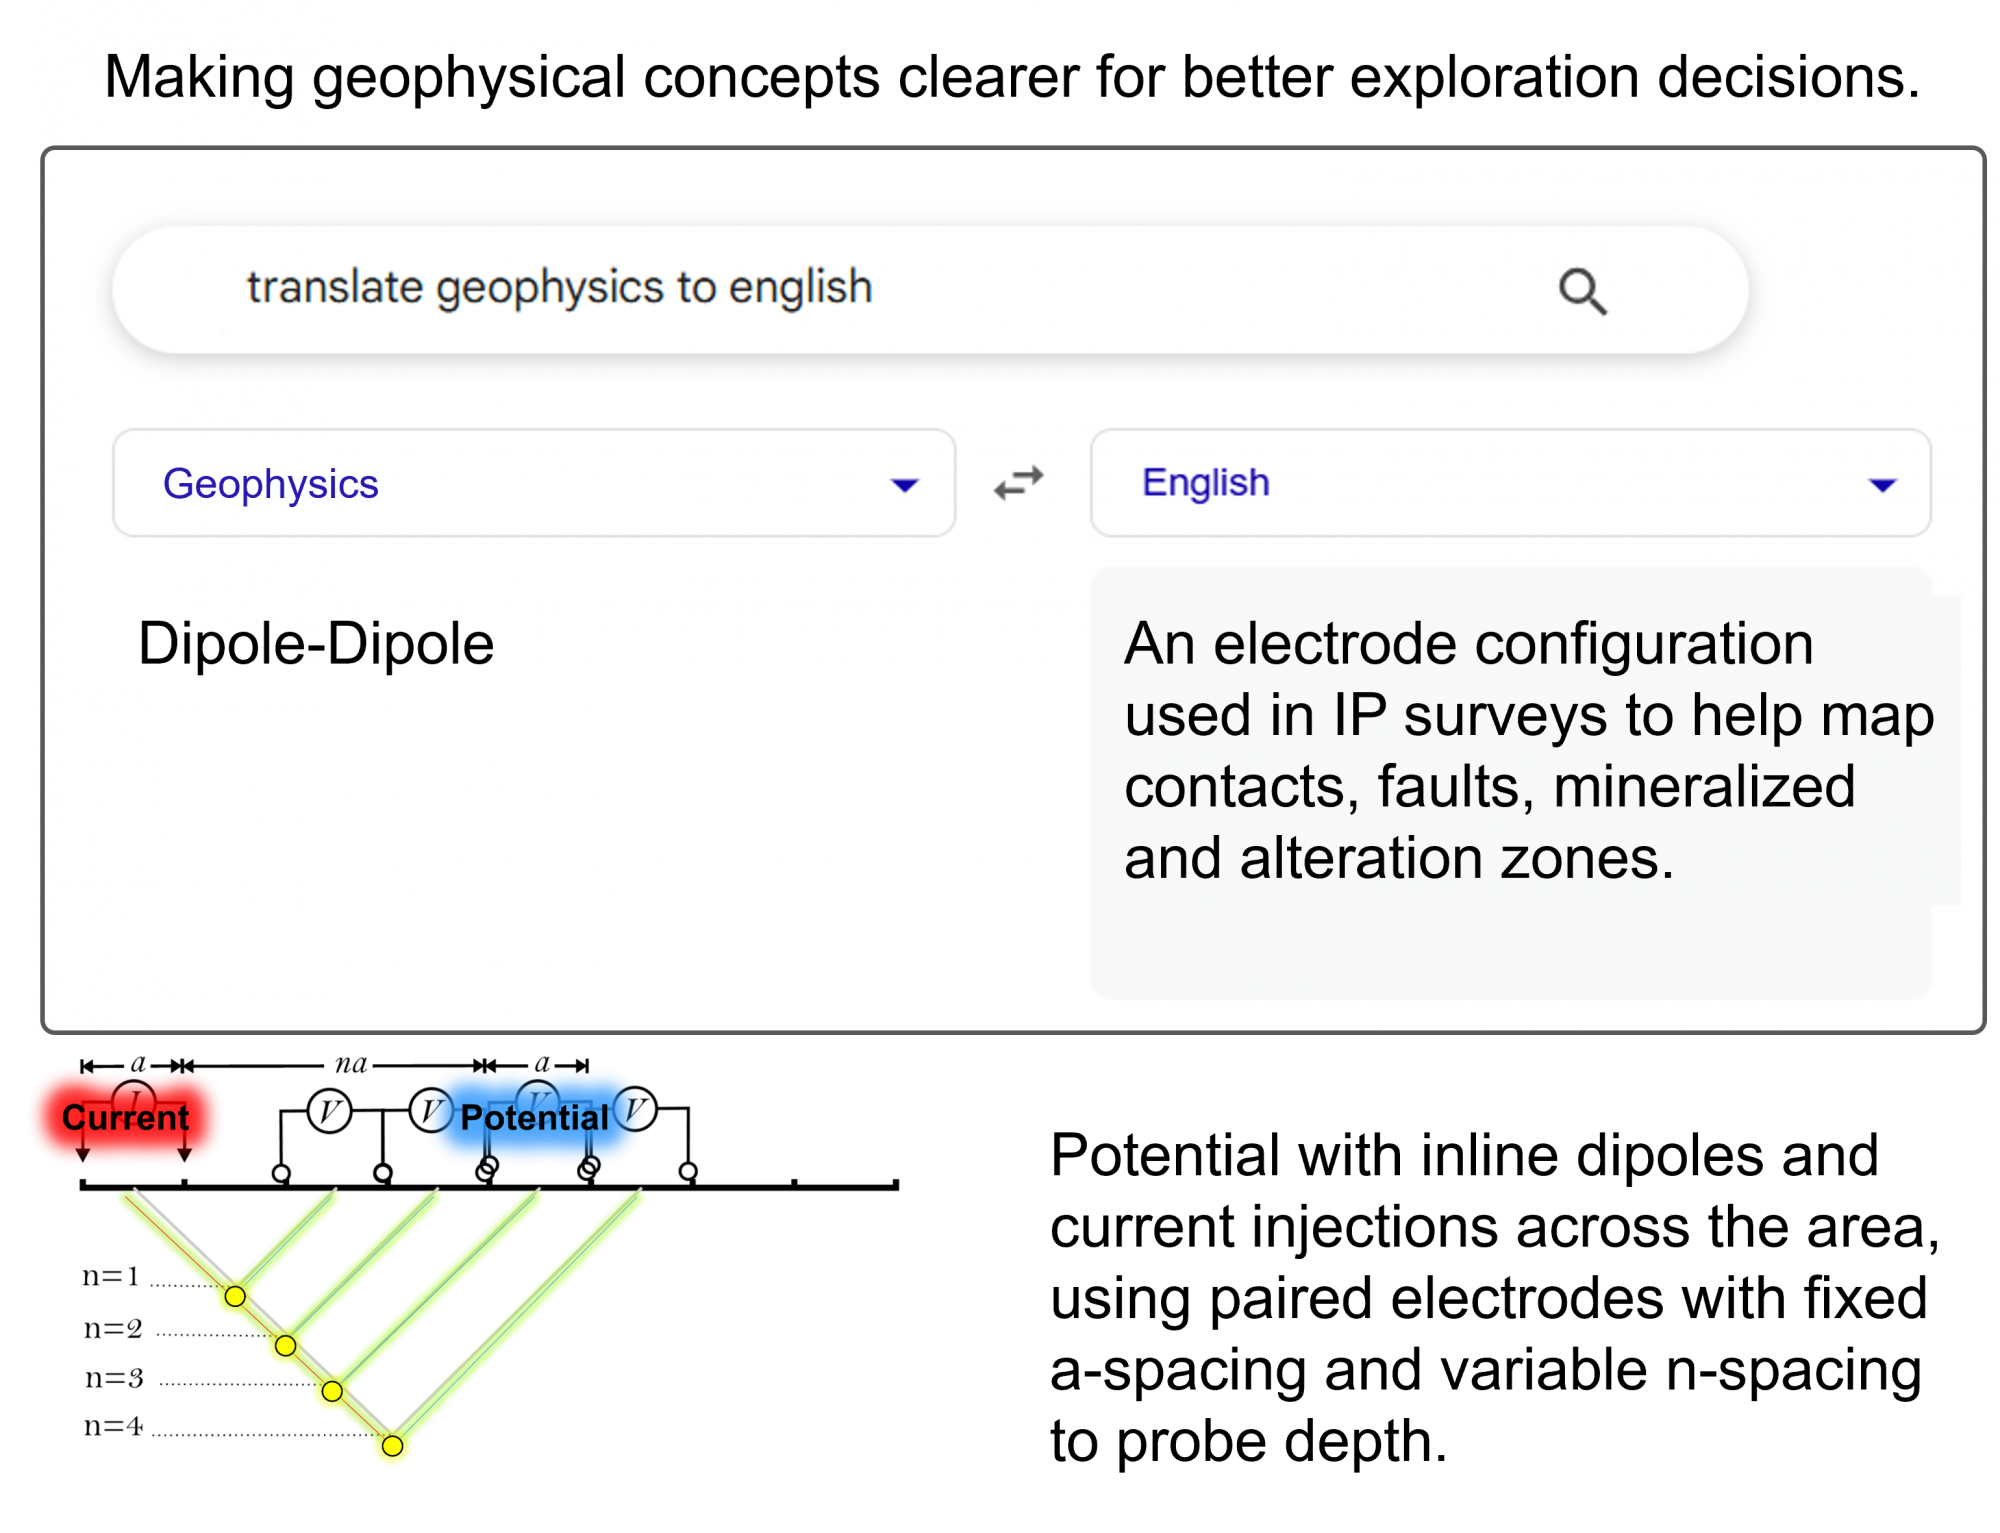2000x1533 pixels.
Task: Click the dropdown arrow beside English
Action: coord(1882,485)
